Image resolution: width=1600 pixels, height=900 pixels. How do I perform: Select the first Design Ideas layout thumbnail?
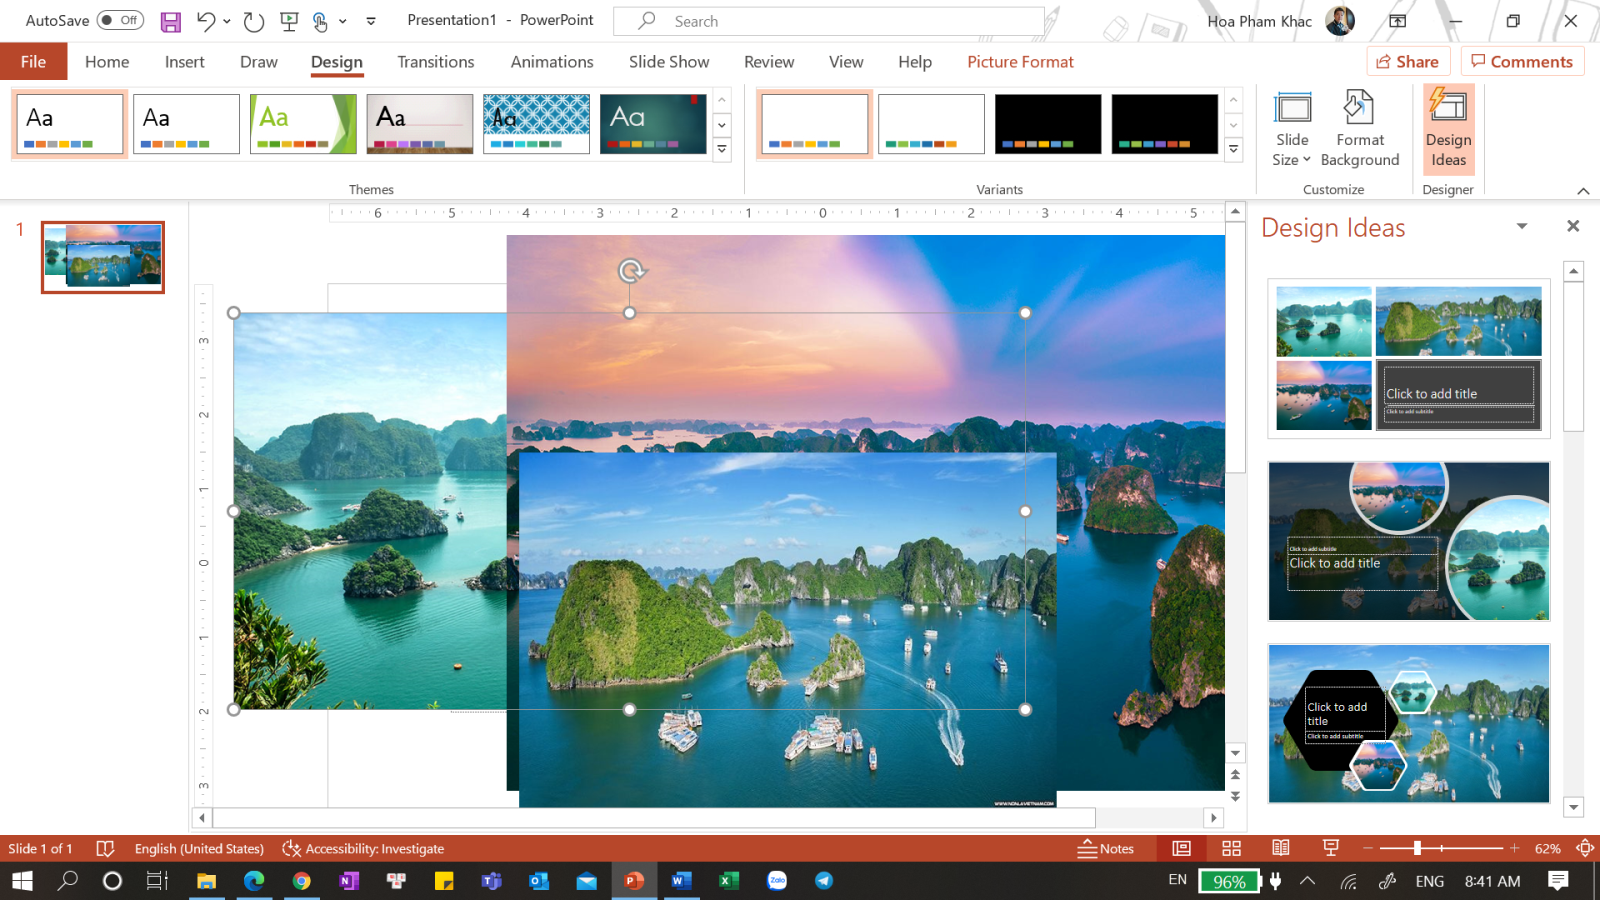[x=1407, y=357]
